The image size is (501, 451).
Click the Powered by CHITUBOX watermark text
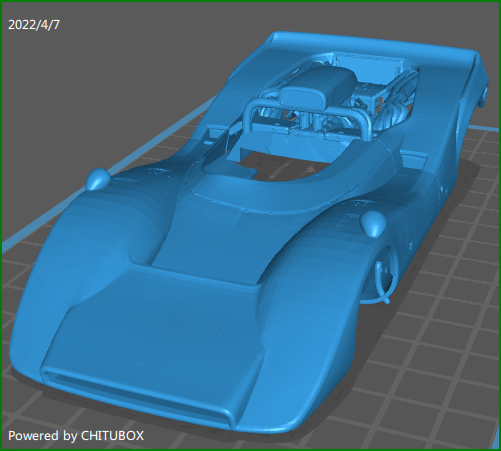(x=76, y=436)
